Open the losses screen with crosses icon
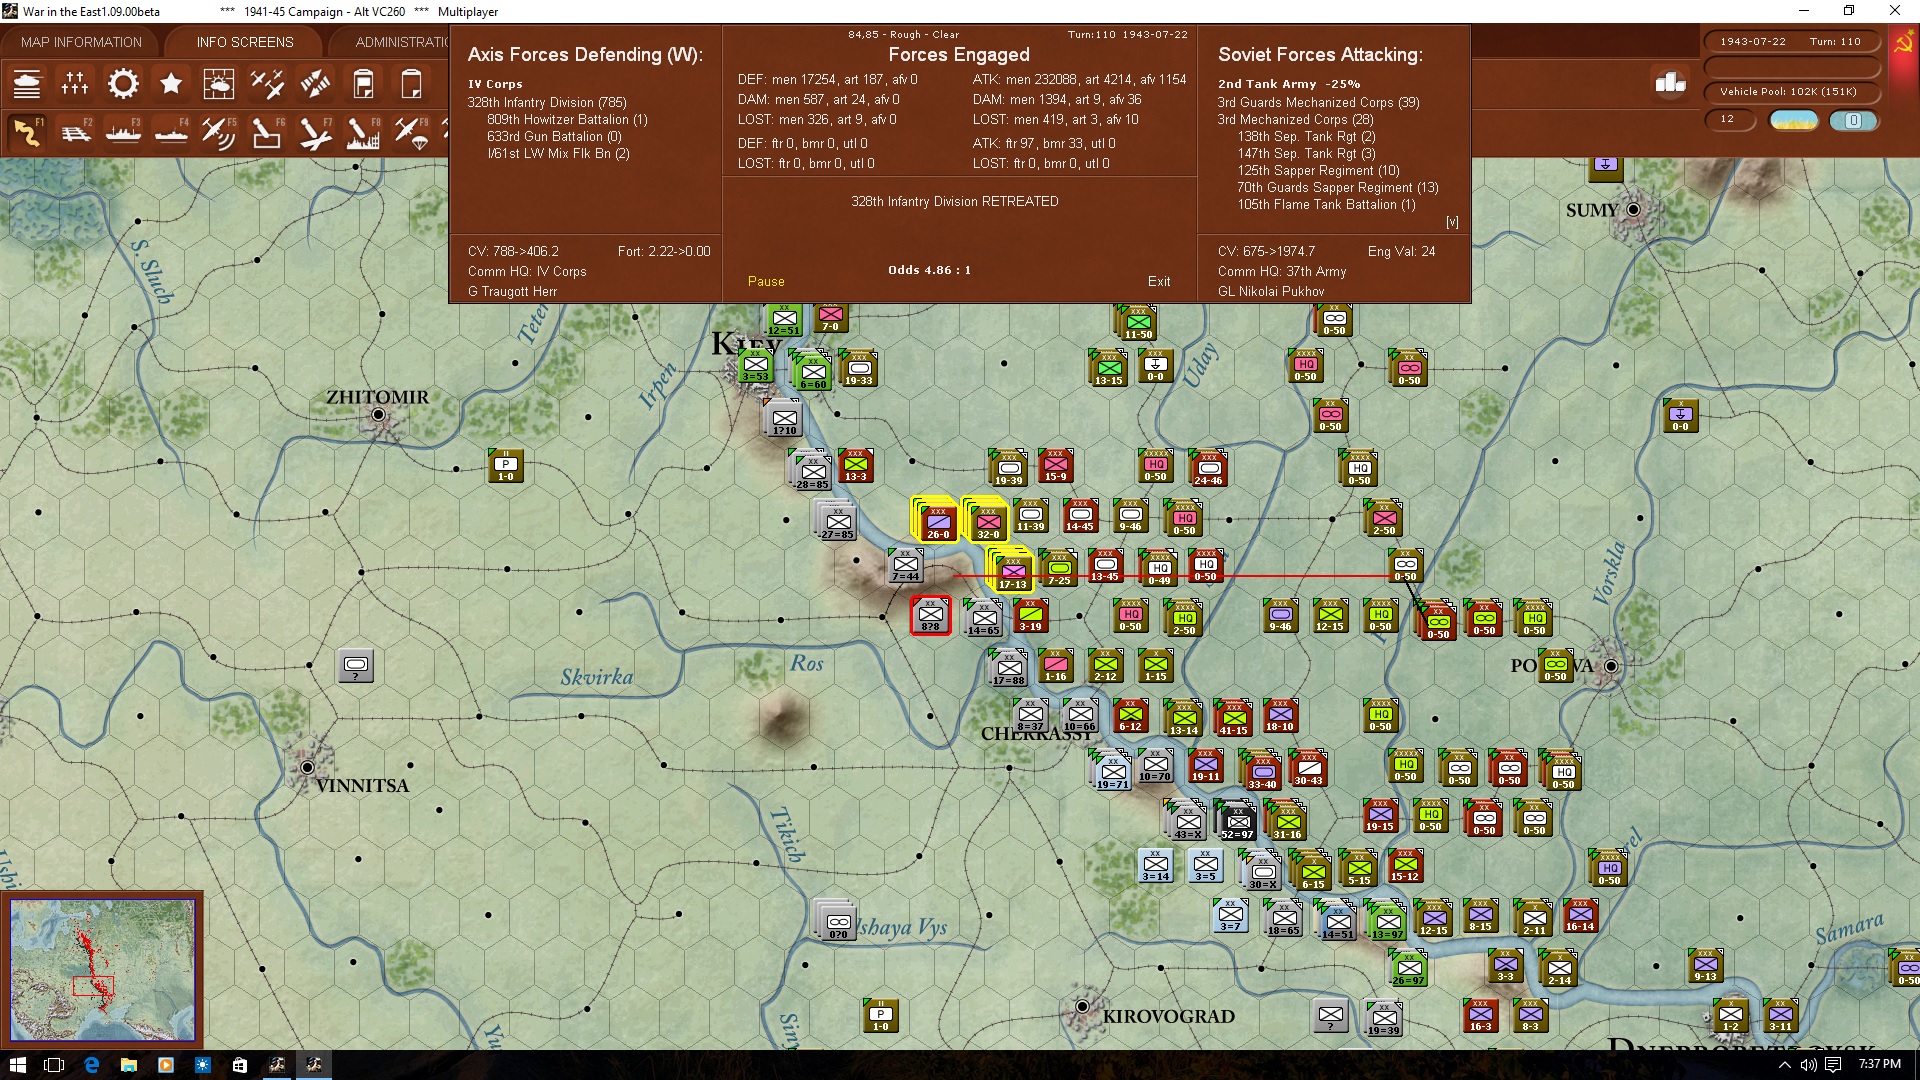This screenshot has height=1080, width=1920. pyautogui.click(x=75, y=84)
